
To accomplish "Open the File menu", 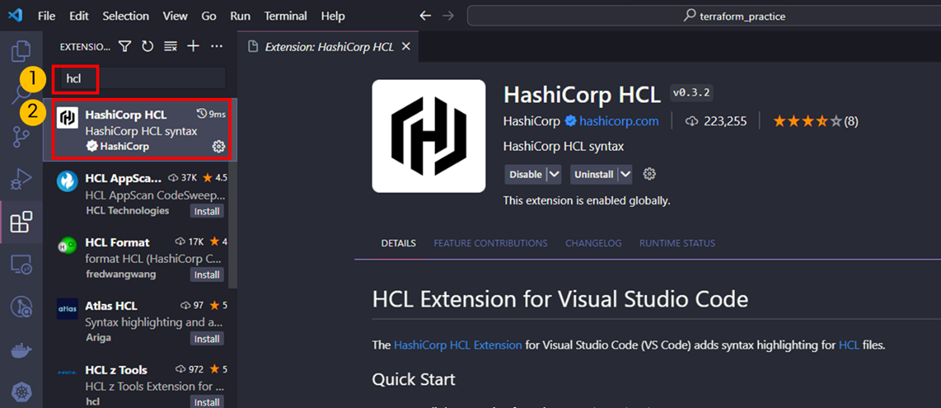I will [46, 16].
